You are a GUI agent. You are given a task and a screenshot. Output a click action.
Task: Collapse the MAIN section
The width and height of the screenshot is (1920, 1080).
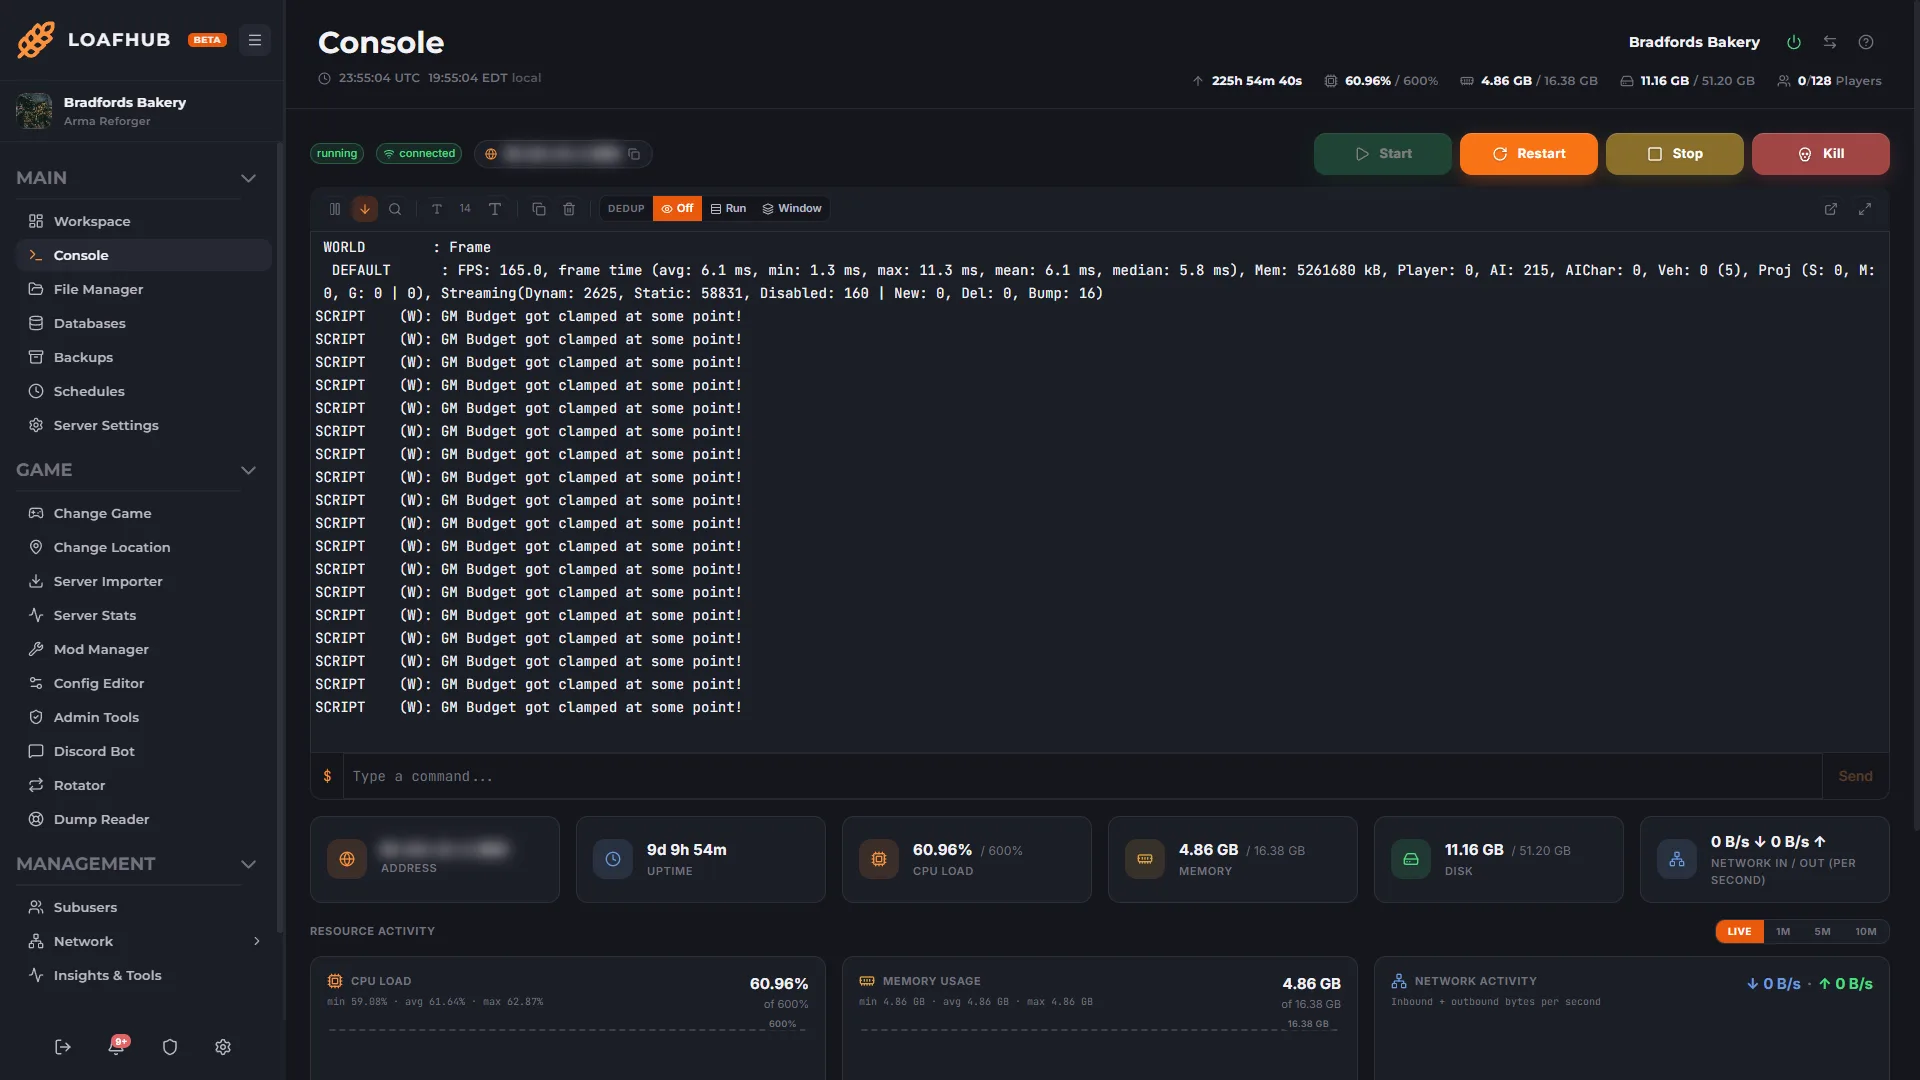click(x=248, y=178)
